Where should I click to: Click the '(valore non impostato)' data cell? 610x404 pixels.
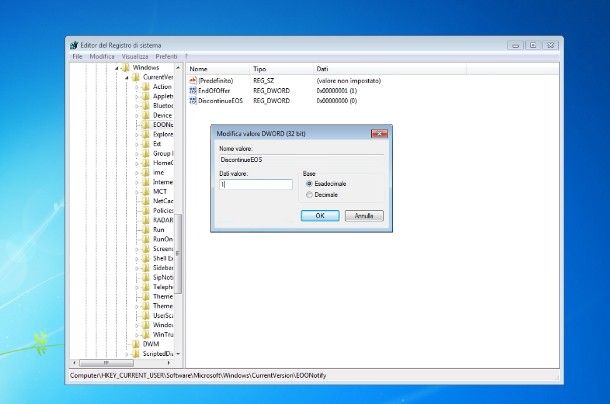349,81
